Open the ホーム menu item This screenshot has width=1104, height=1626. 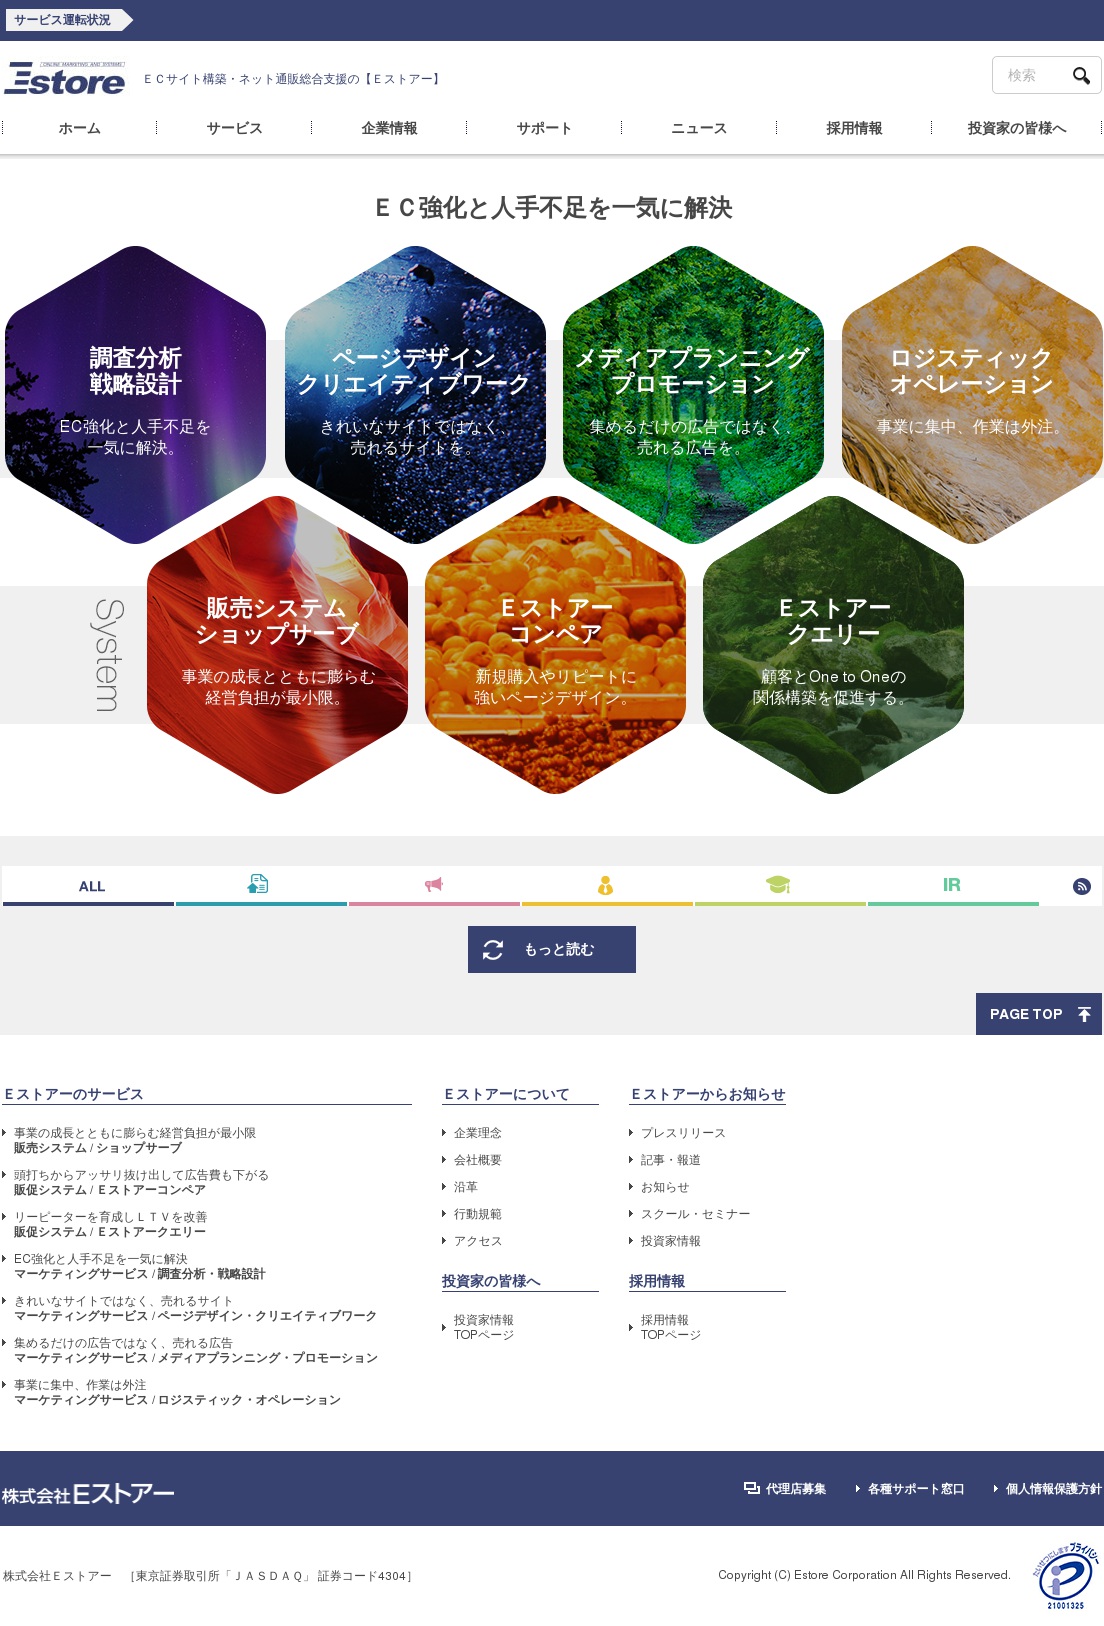click(x=80, y=128)
